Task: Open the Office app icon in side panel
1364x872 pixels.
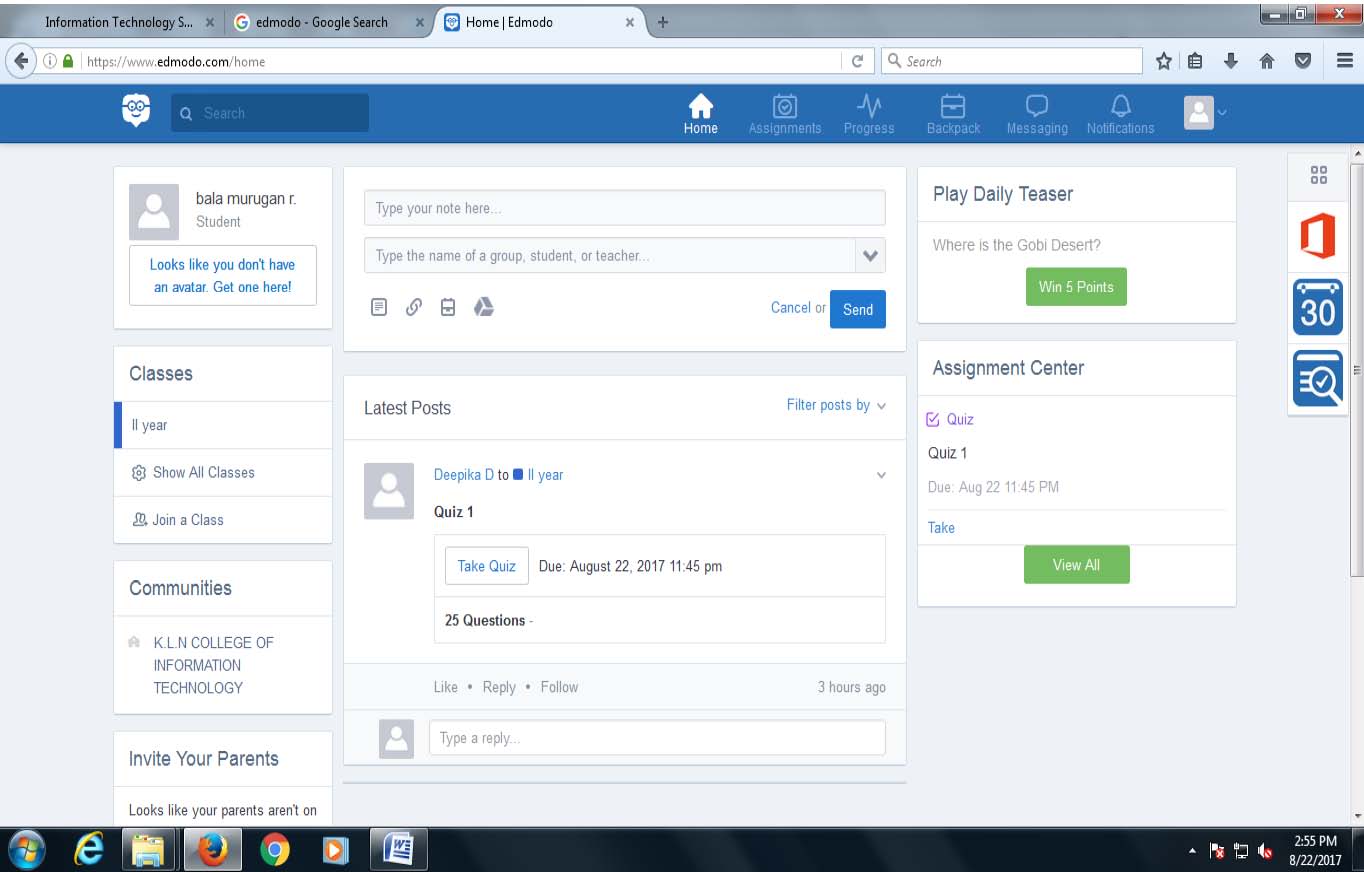Action: (1317, 237)
